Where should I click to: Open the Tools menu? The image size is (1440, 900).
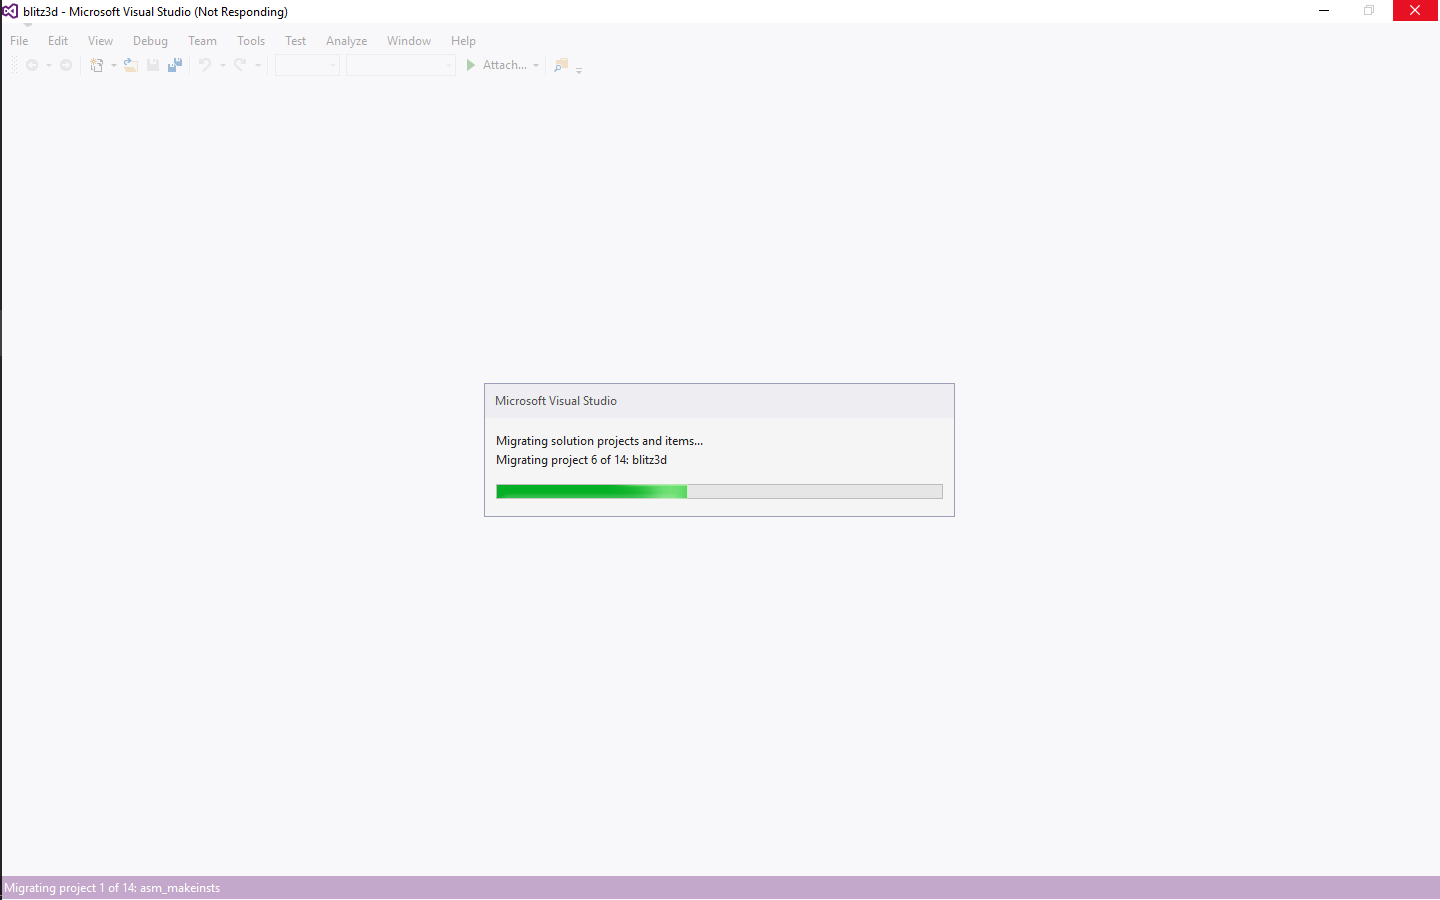pos(251,41)
